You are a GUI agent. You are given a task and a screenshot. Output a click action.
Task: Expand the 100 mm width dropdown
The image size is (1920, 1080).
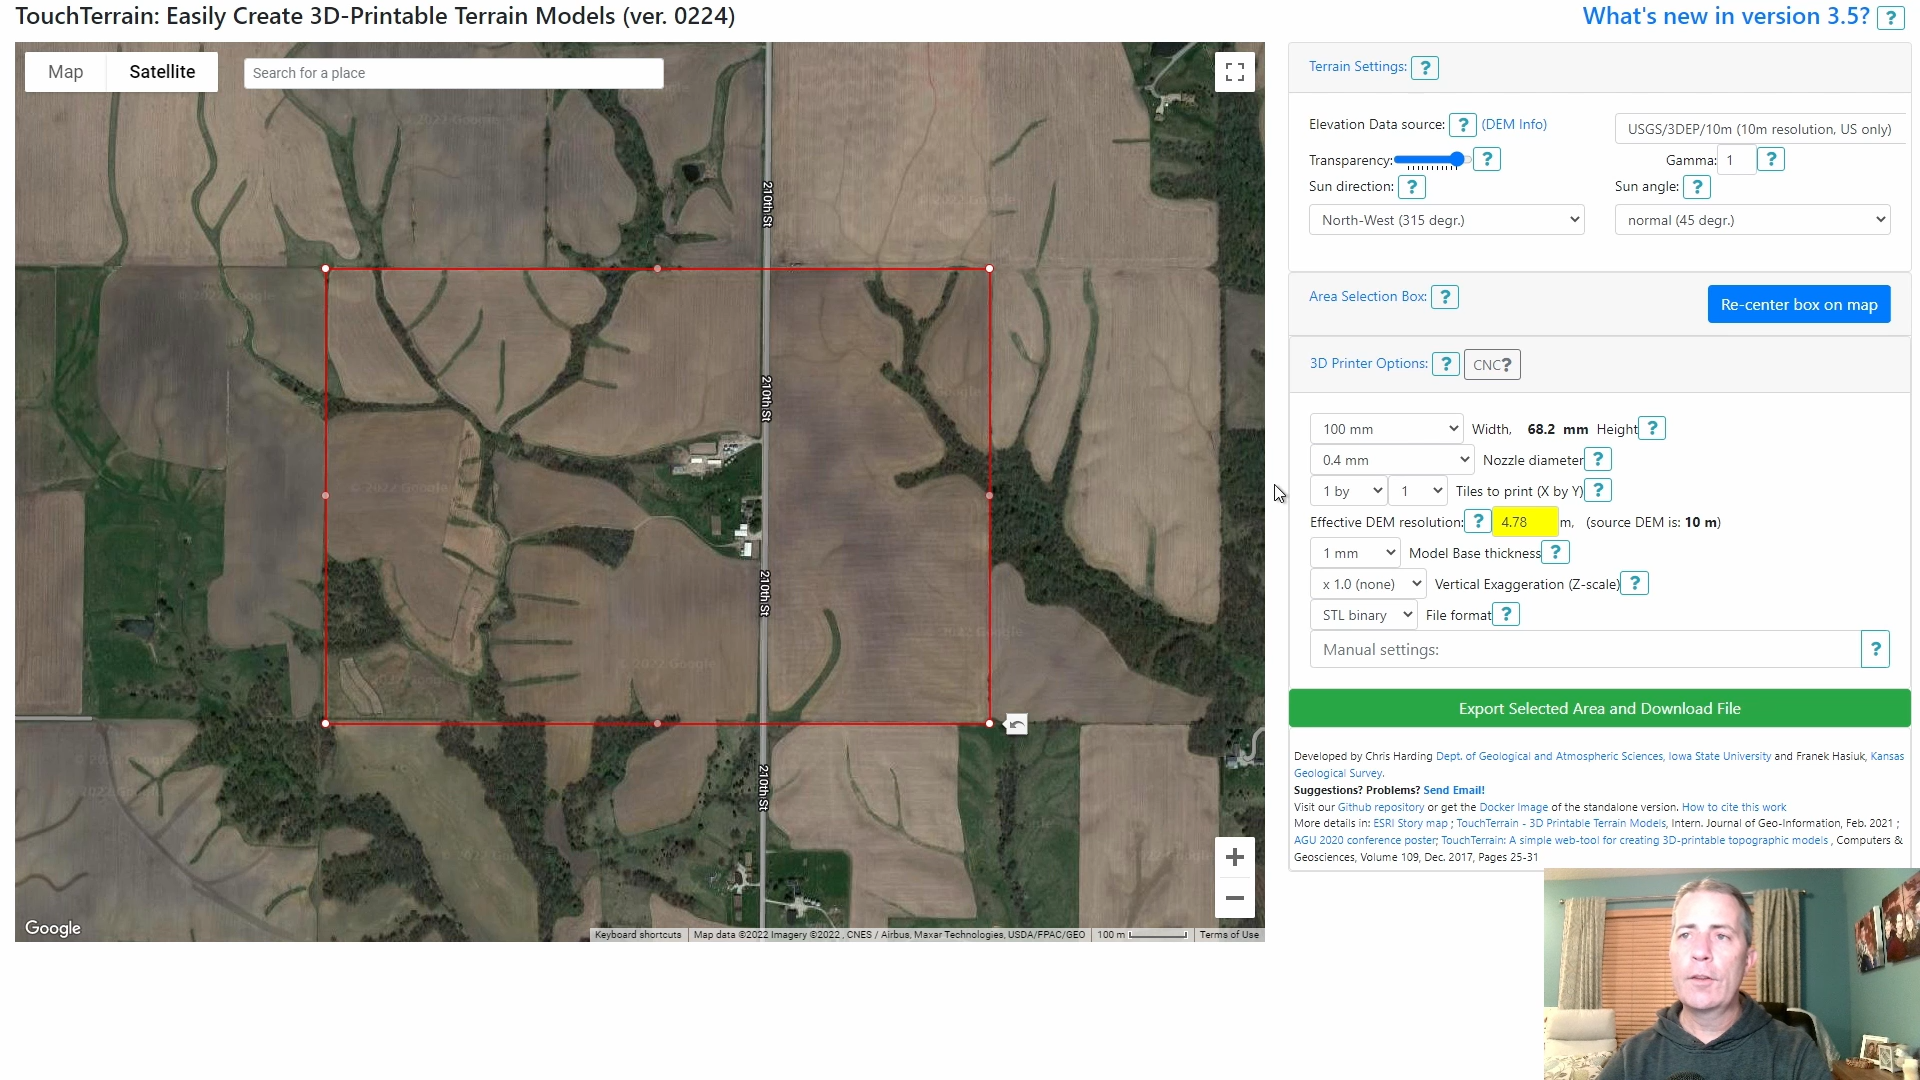point(1386,429)
